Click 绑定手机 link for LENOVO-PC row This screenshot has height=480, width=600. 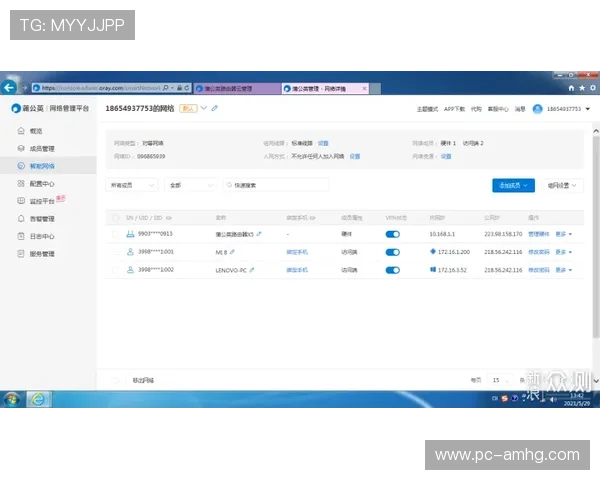(x=297, y=270)
